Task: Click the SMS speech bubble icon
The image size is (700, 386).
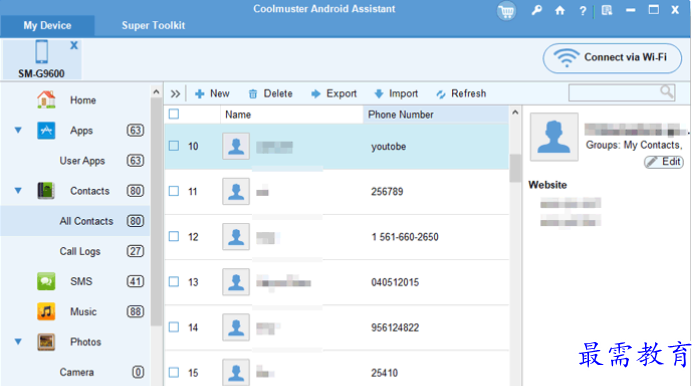Action: coord(46,281)
